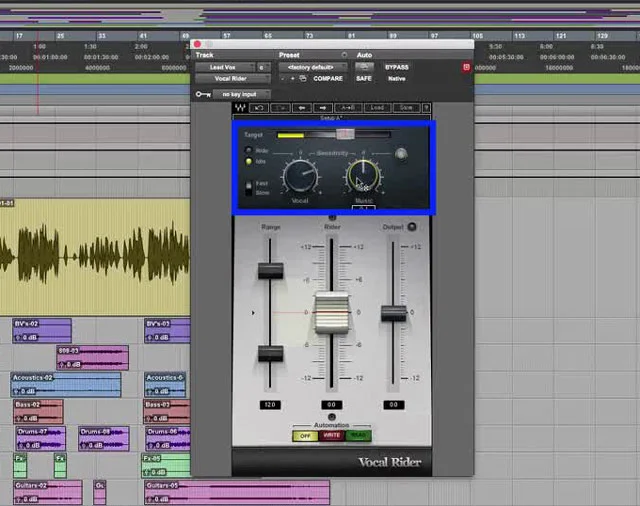Click the round button below Rider value
640x506 pixels.
(x=331, y=417)
